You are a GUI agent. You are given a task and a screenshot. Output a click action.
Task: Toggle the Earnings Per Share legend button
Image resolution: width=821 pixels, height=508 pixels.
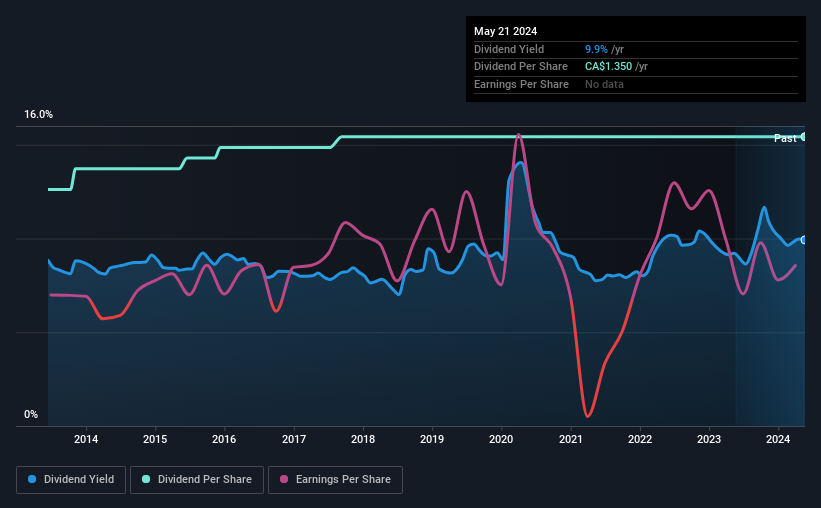click(335, 480)
